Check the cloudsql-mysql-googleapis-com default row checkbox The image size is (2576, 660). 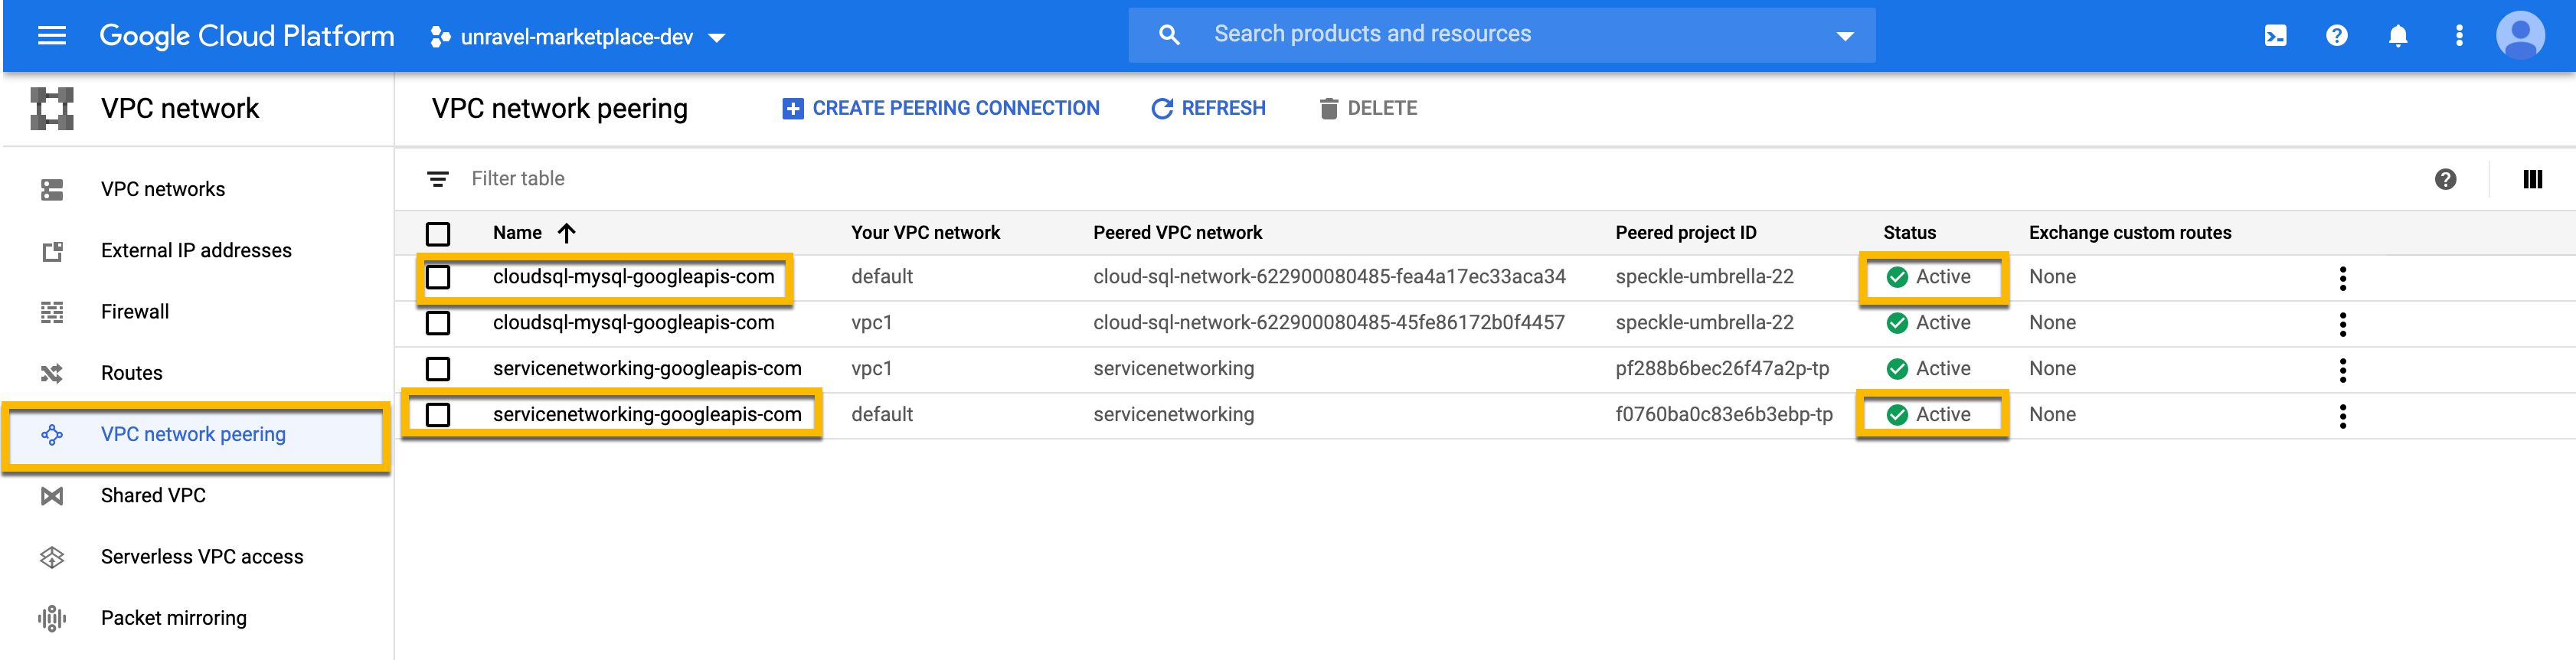click(438, 277)
